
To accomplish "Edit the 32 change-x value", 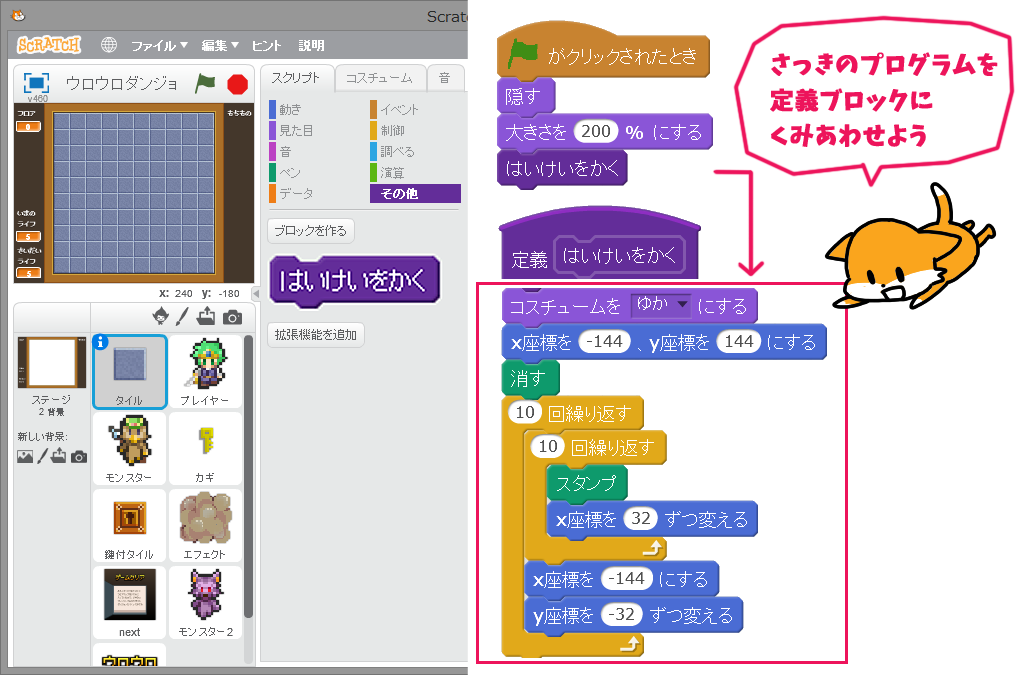I will (641, 519).
